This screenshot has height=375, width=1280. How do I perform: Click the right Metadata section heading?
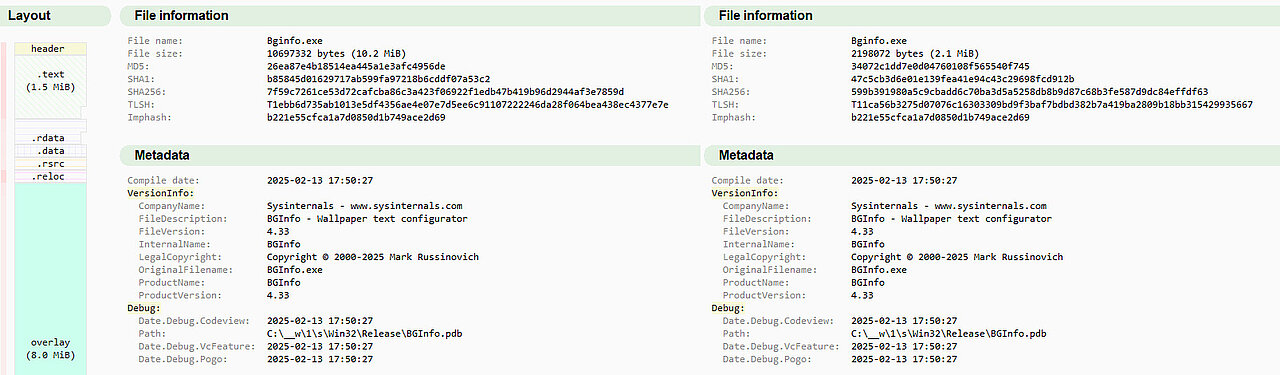pos(746,155)
